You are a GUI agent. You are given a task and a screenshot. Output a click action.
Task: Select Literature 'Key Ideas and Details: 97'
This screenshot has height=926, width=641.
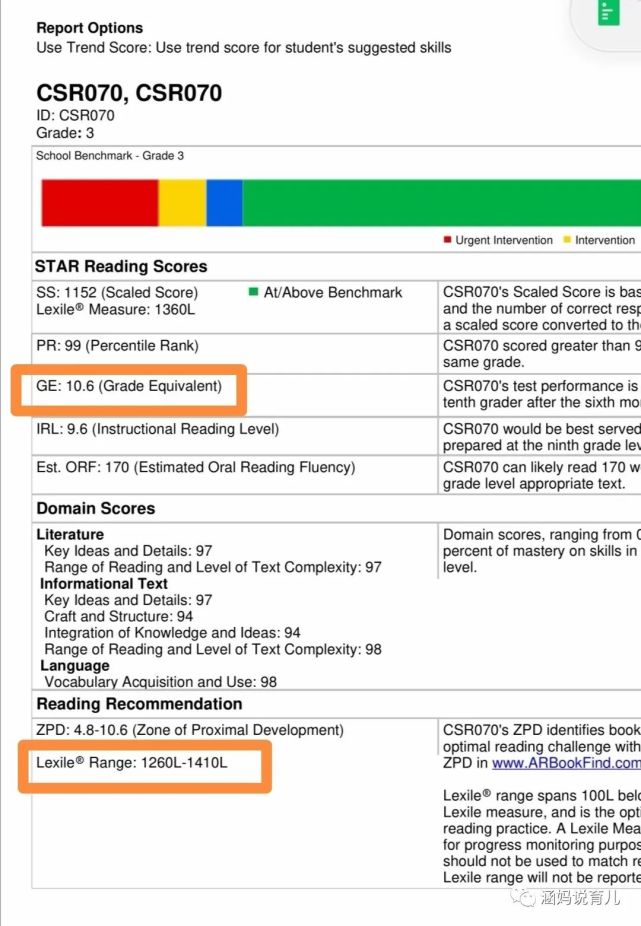tap(128, 551)
